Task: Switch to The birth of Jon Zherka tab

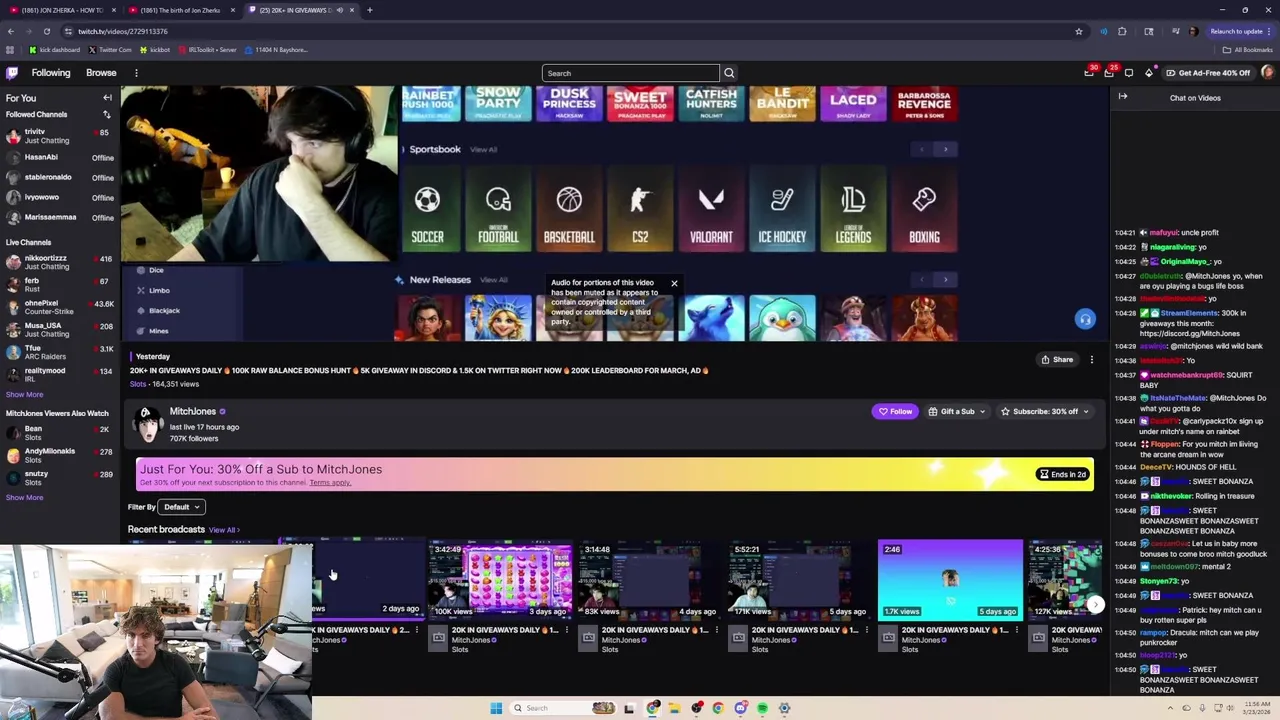Action: click(x=180, y=10)
